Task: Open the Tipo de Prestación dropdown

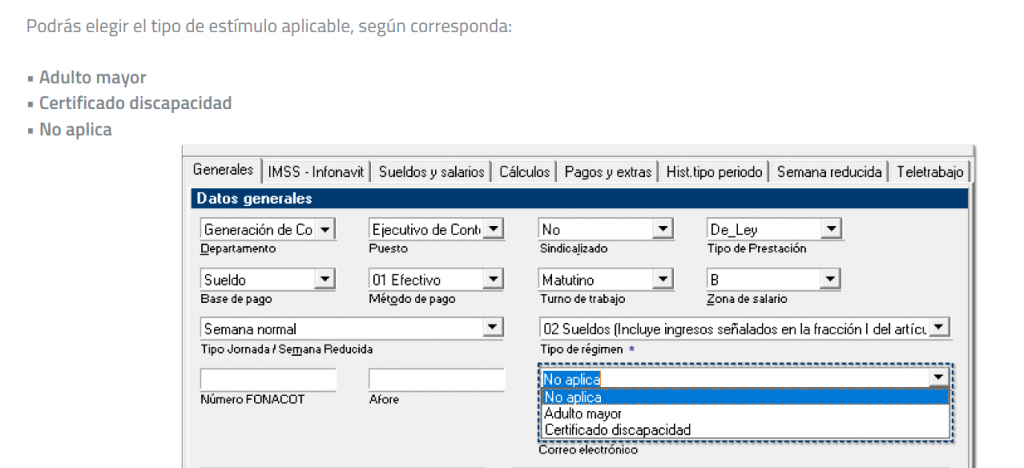Action: 831,230
